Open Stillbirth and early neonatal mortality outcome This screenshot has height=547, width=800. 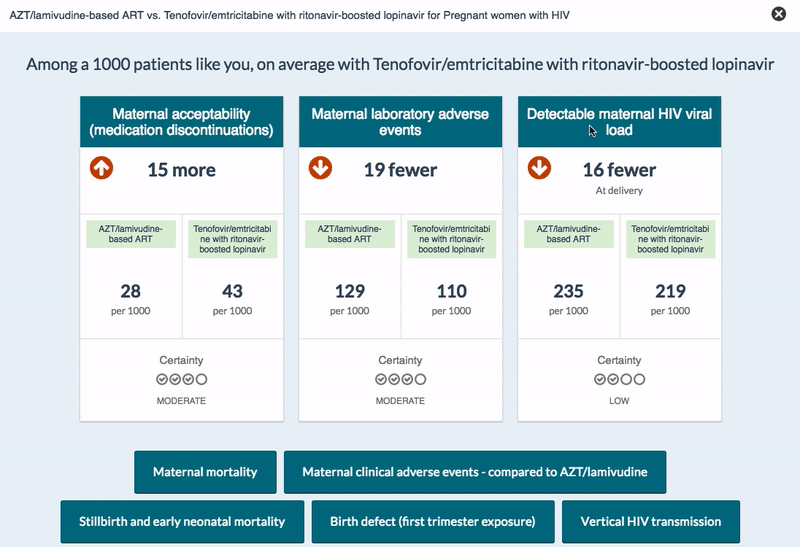(182, 521)
